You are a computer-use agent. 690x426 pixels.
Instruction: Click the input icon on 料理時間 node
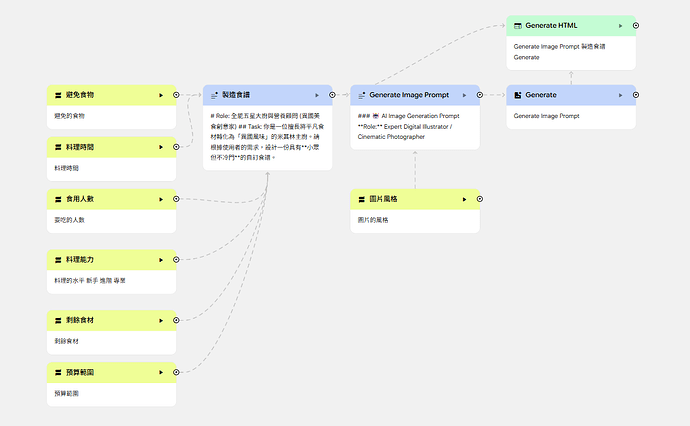[58, 147]
